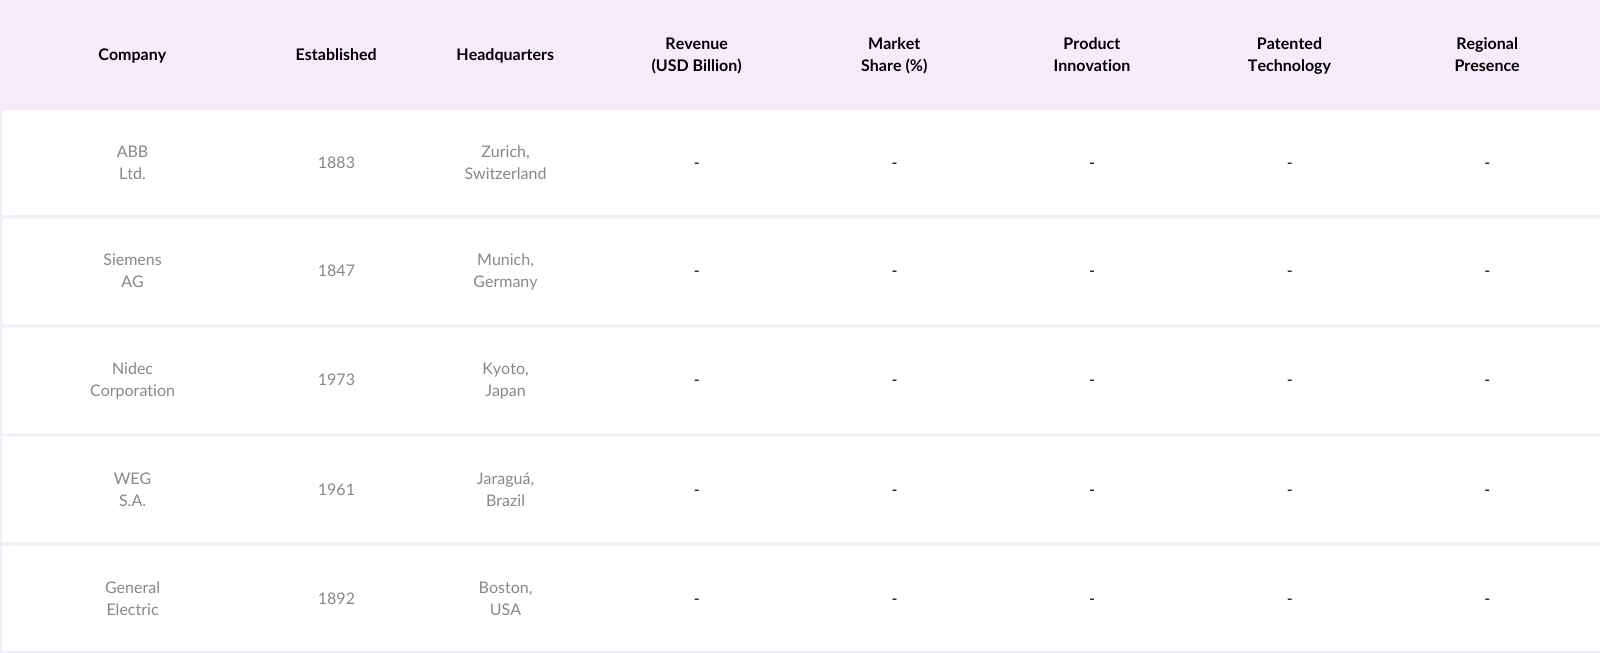Select the Boston, USA headquarters cell

point(505,598)
